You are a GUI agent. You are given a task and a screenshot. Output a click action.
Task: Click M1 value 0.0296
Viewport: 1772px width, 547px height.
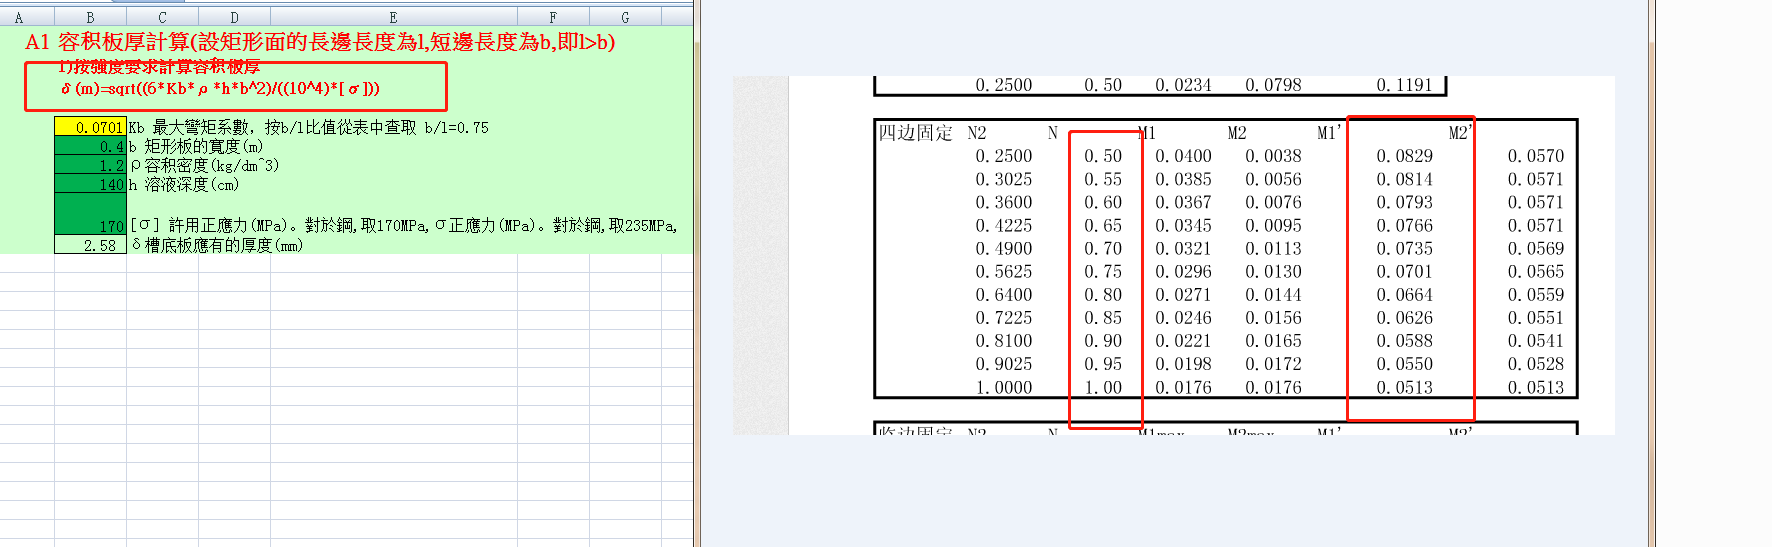[1183, 271]
